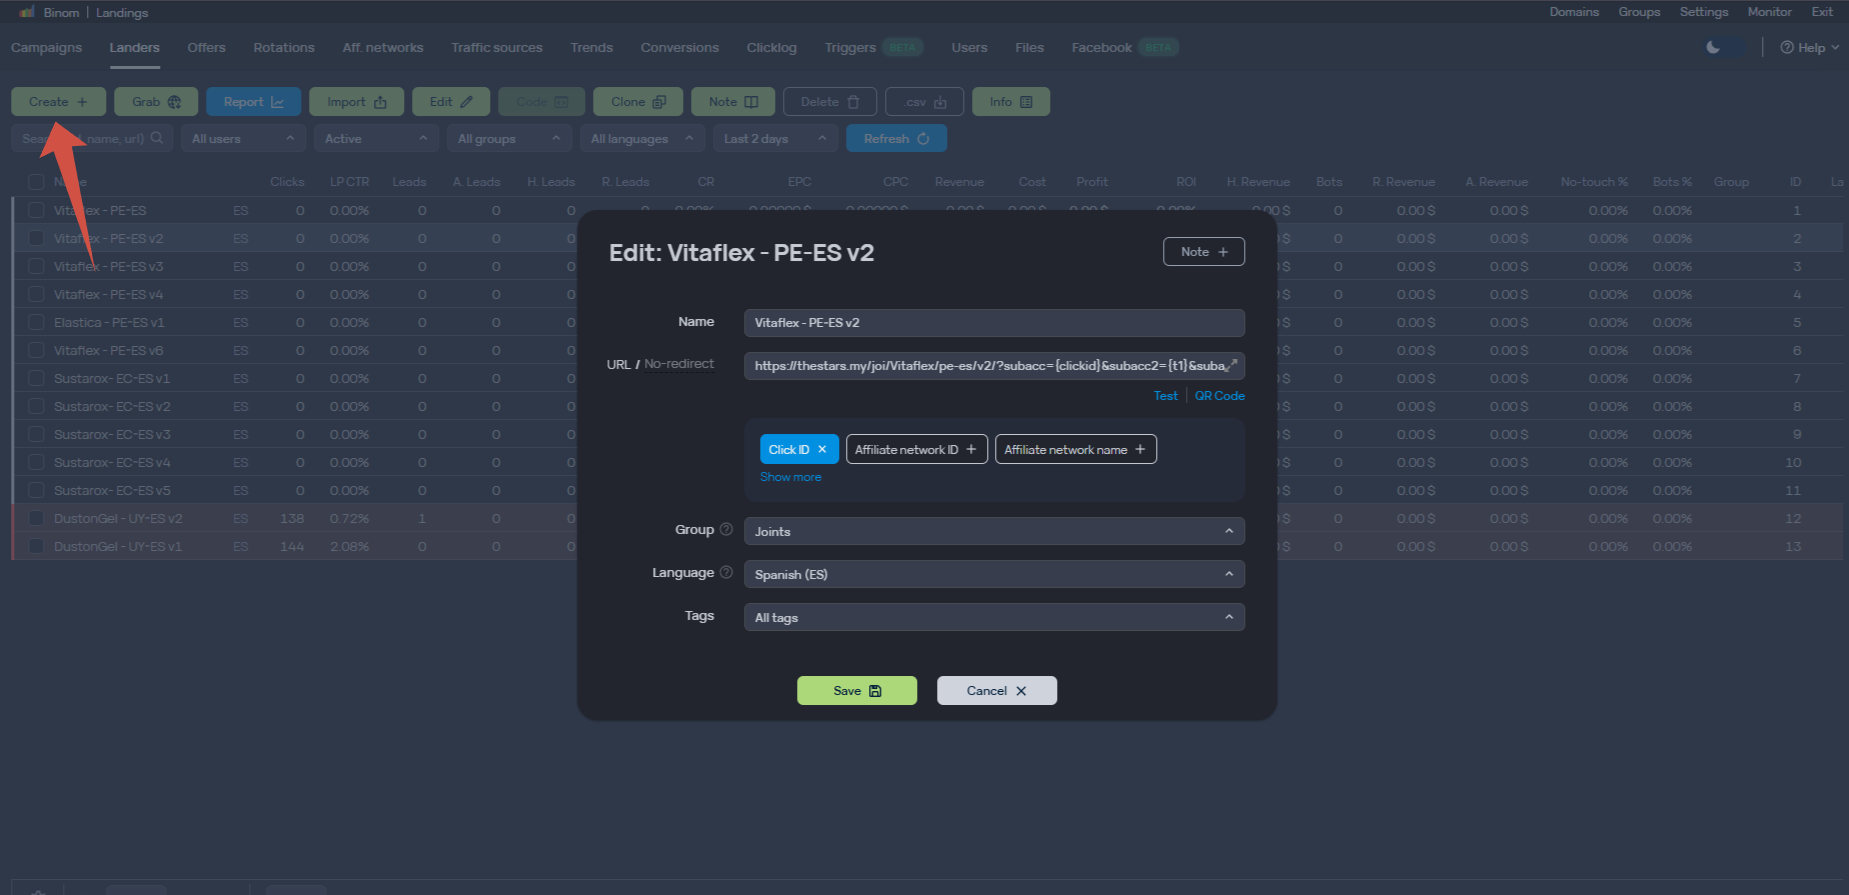Open the Last 2 days date filter
The width and height of the screenshot is (1849, 895).
pyautogui.click(x=775, y=138)
